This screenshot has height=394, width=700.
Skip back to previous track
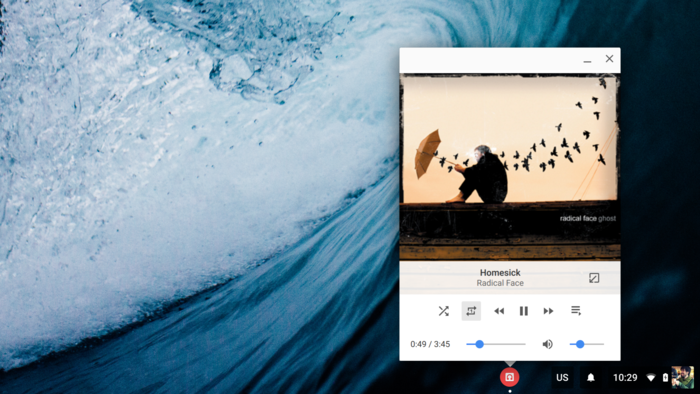click(499, 311)
